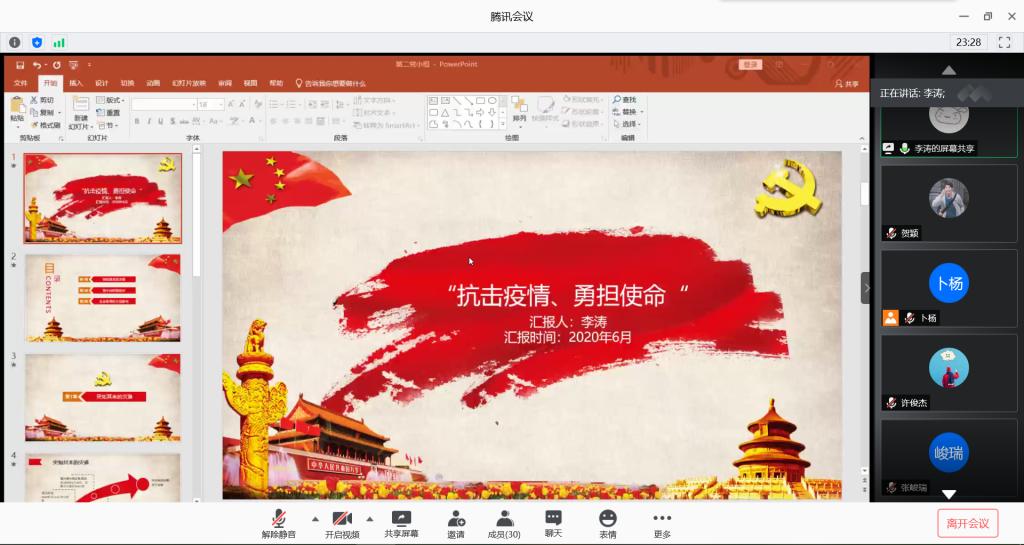
Task: Click the 离开会议 leave meeting button
Action: point(967,523)
